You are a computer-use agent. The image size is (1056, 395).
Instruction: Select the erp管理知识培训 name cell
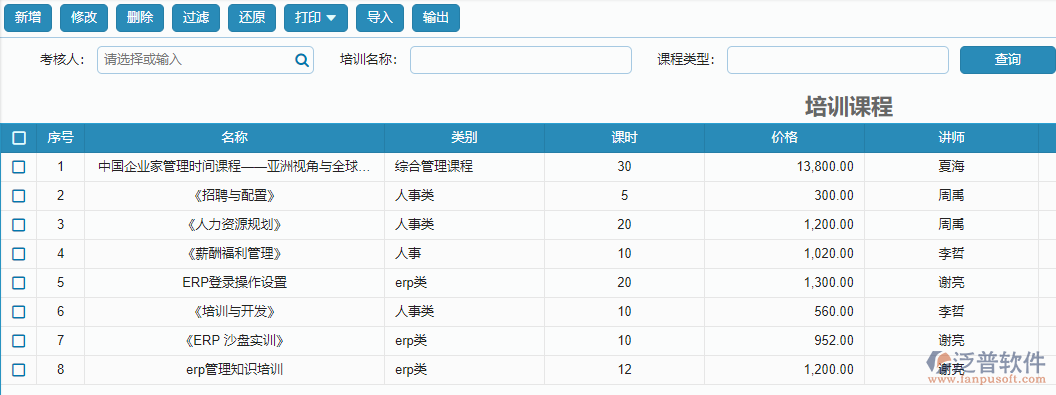tap(235, 369)
